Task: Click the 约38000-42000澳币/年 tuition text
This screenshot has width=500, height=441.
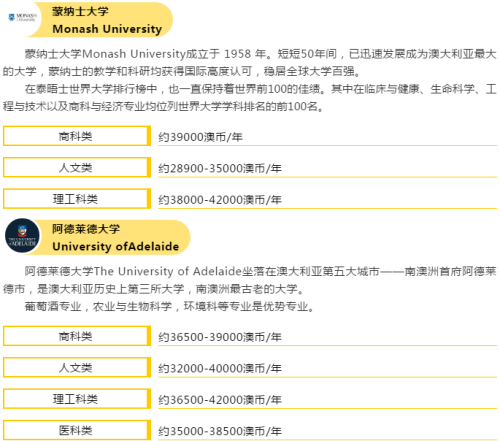Action: [x=220, y=200]
